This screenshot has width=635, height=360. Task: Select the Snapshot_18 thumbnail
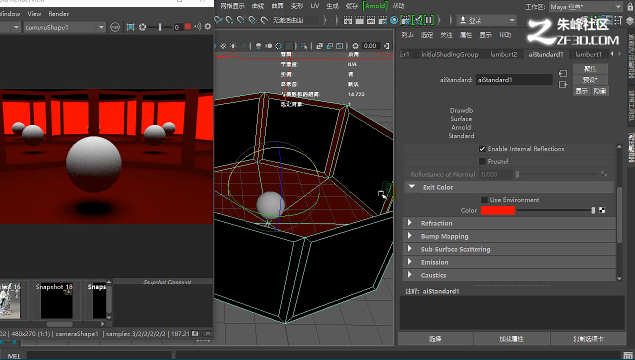(56, 300)
